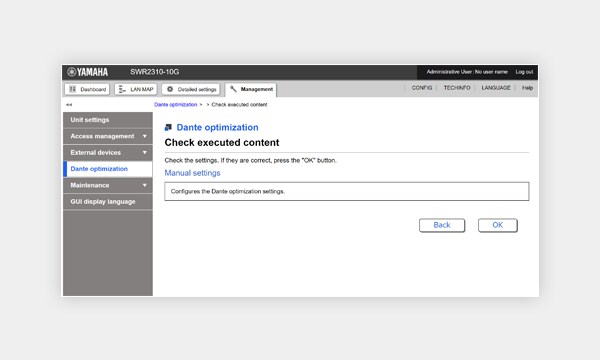Follow the Dante optimization breadcrumb link
Viewport: 600px width, 360px height.
click(176, 104)
